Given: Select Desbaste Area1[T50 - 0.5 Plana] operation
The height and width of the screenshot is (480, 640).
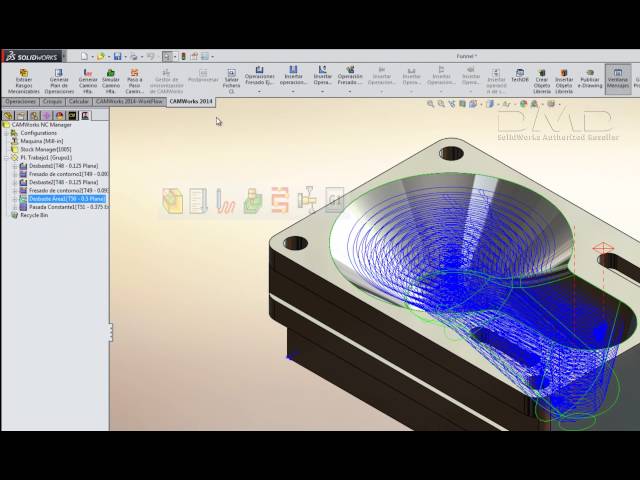Looking at the screenshot, I should pyautogui.click(x=67, y=199).
